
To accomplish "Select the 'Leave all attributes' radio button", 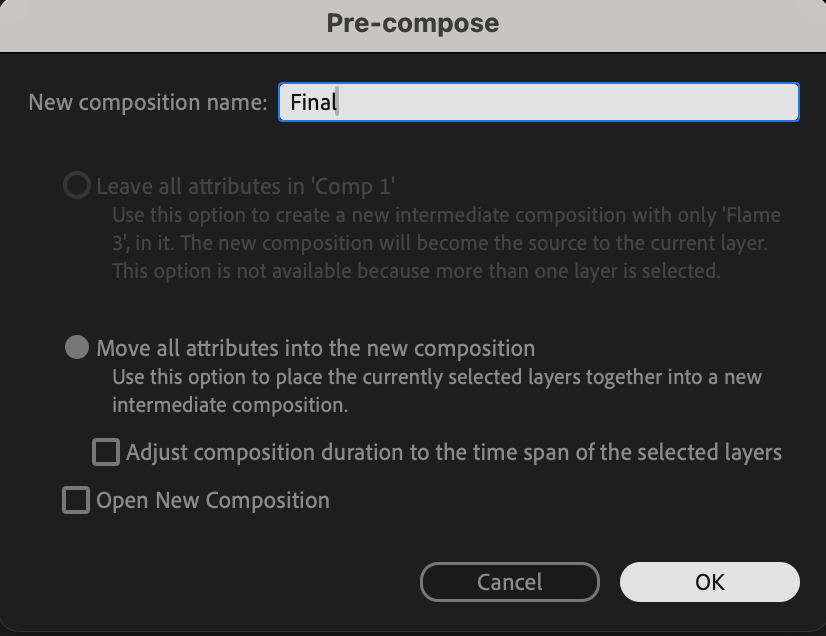I will [x=77, y=186].
